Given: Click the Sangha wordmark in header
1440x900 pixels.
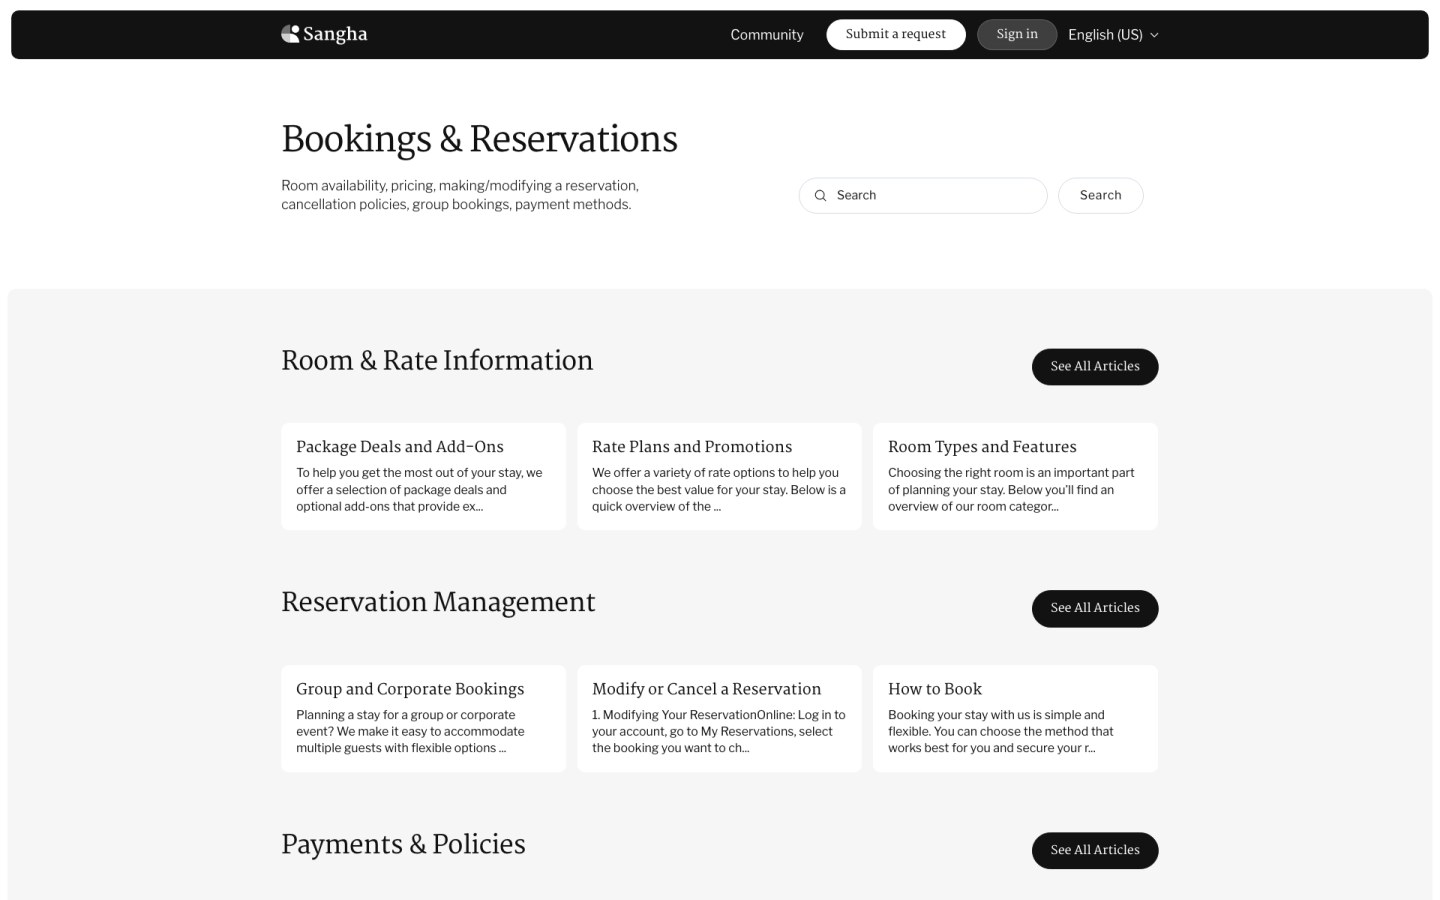Looking at the screenshot, I should 335,34.
